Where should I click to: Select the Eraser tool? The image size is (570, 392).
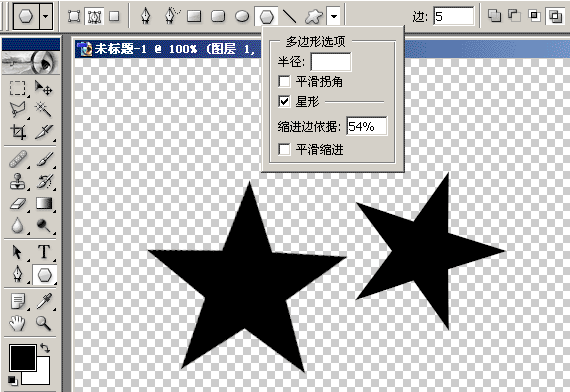tap(17, 204)
